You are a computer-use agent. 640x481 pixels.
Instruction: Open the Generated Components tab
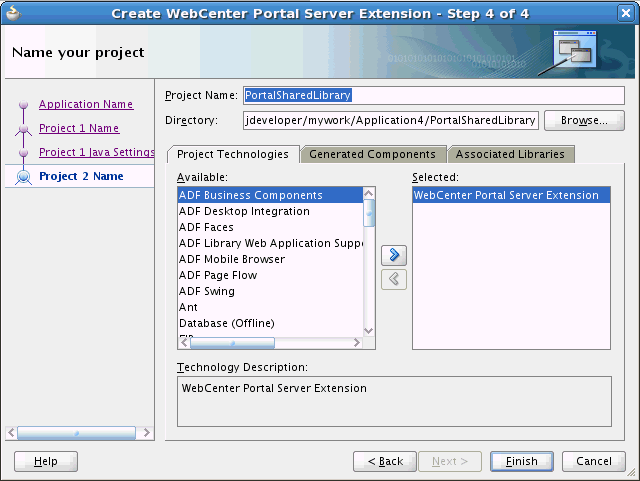372,154
